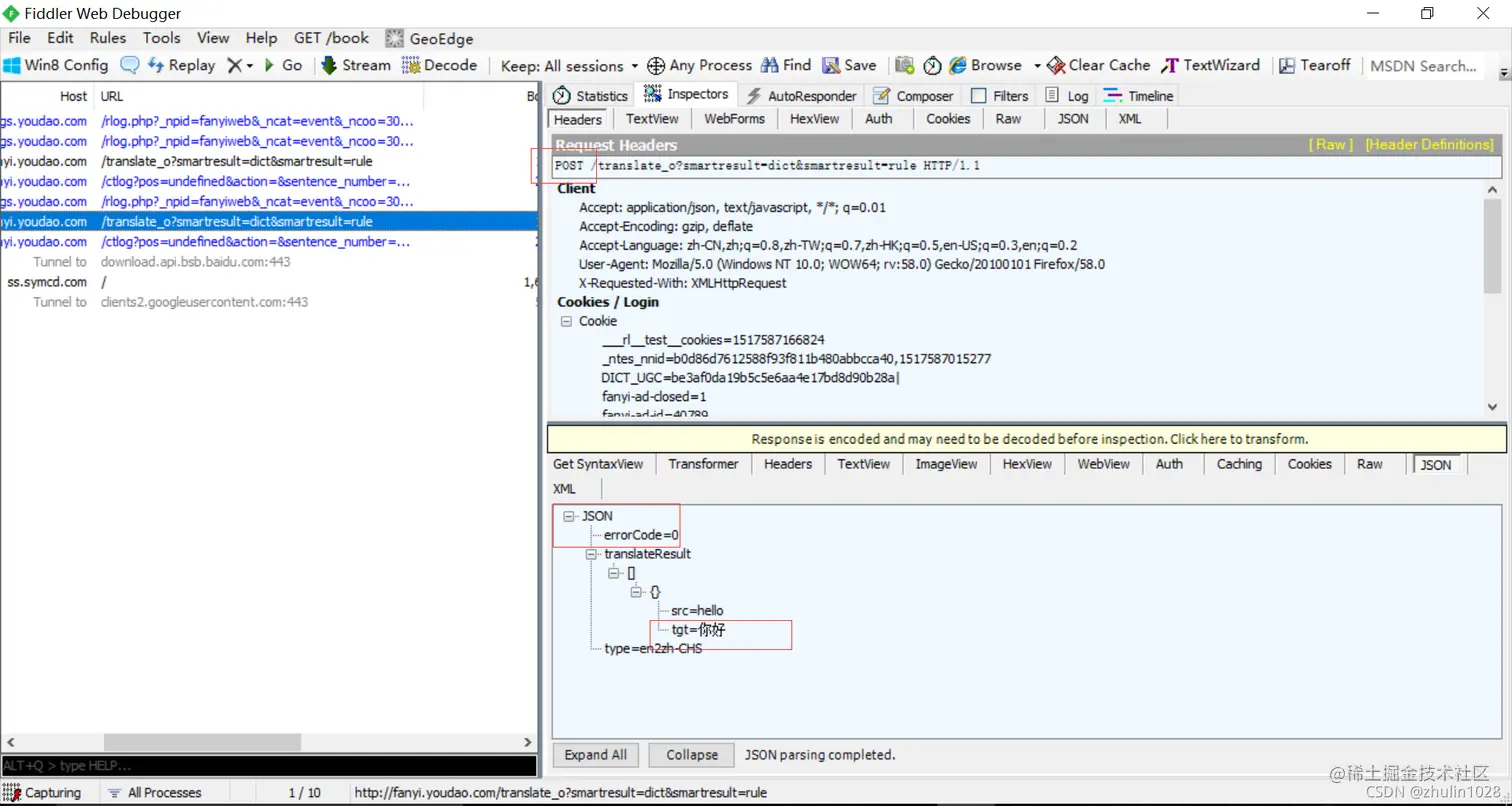This screenshot has width=1512, height=806.
Task: Toggle Capturing in the status bar
Action: 42,792
